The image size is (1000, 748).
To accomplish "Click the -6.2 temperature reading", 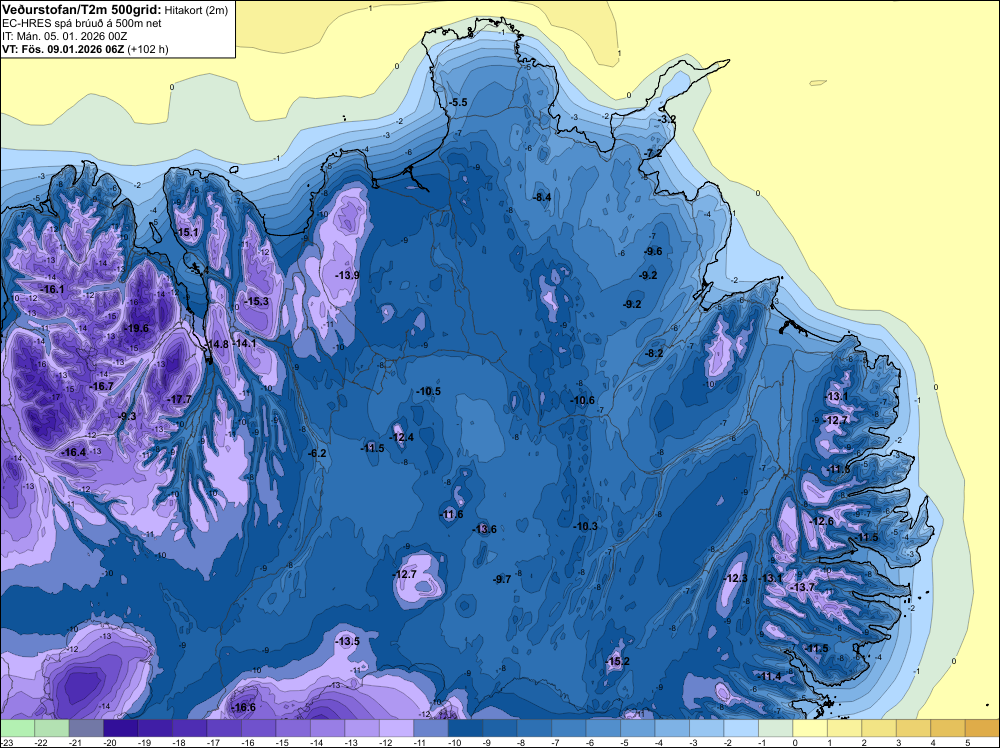I will 317,453.
